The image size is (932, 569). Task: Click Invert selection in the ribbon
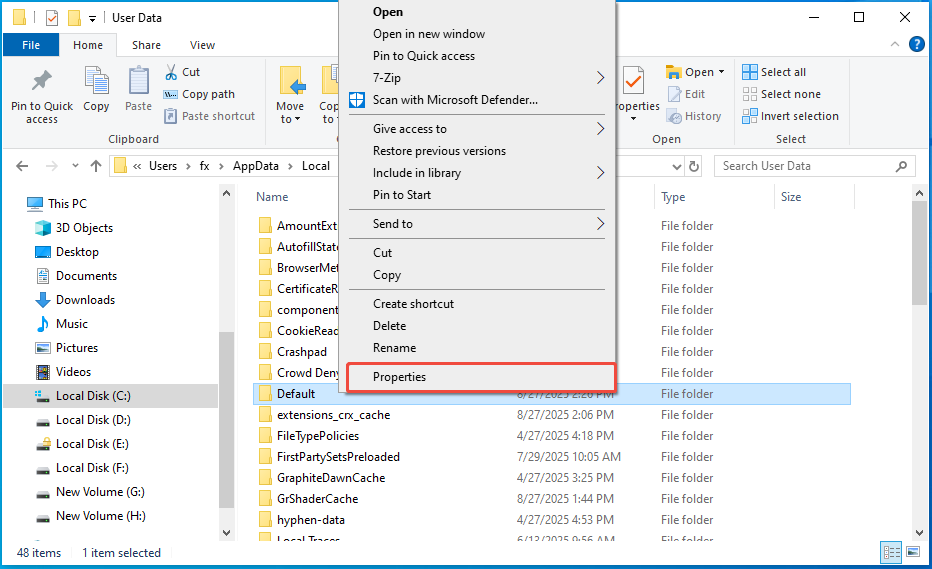pyautogui.click(x=790, y=116)
